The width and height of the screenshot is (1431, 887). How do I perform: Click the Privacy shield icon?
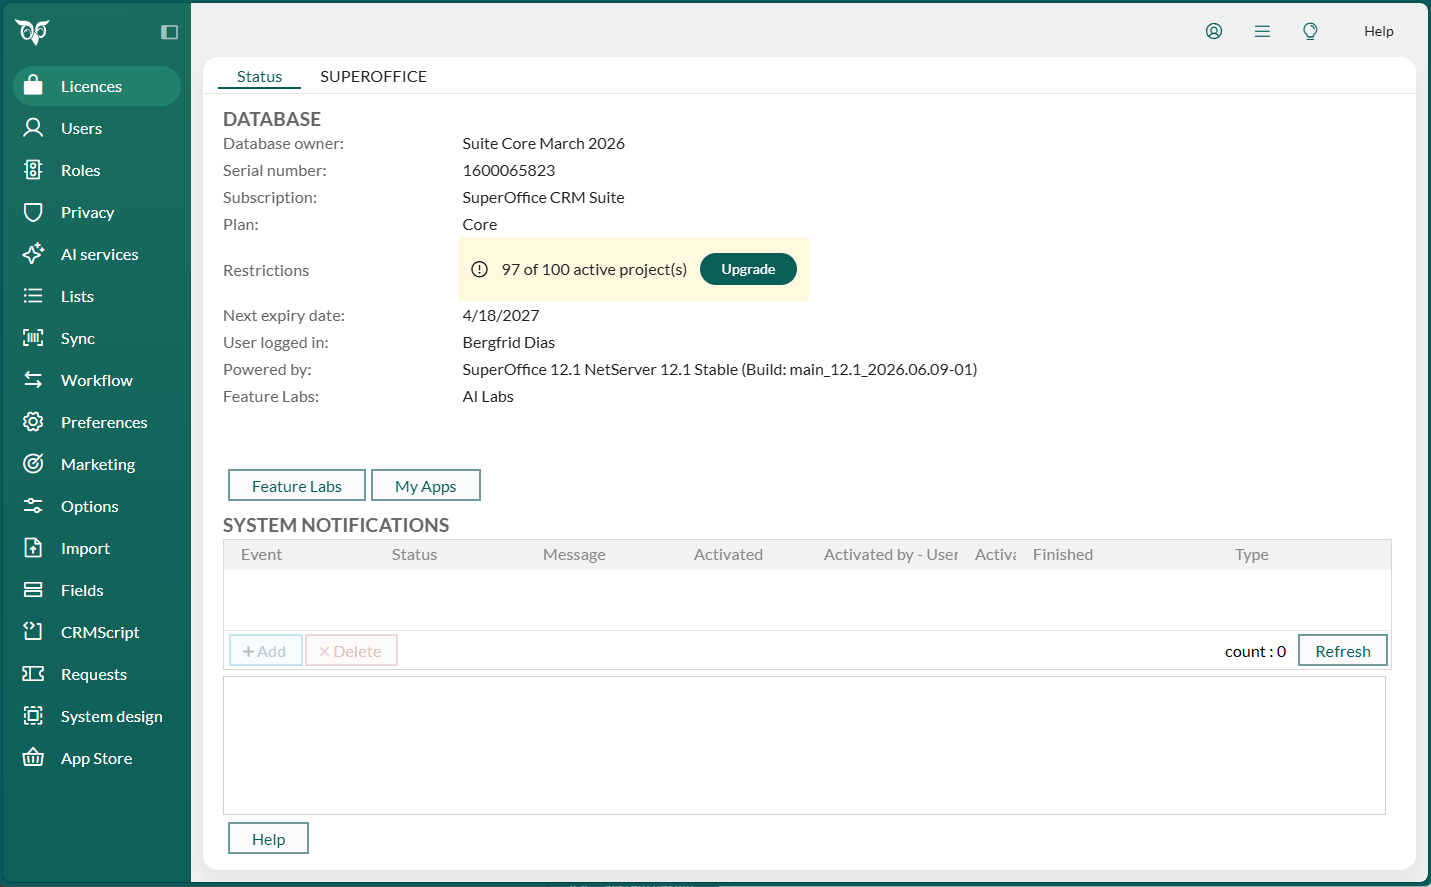coord(33,212)
